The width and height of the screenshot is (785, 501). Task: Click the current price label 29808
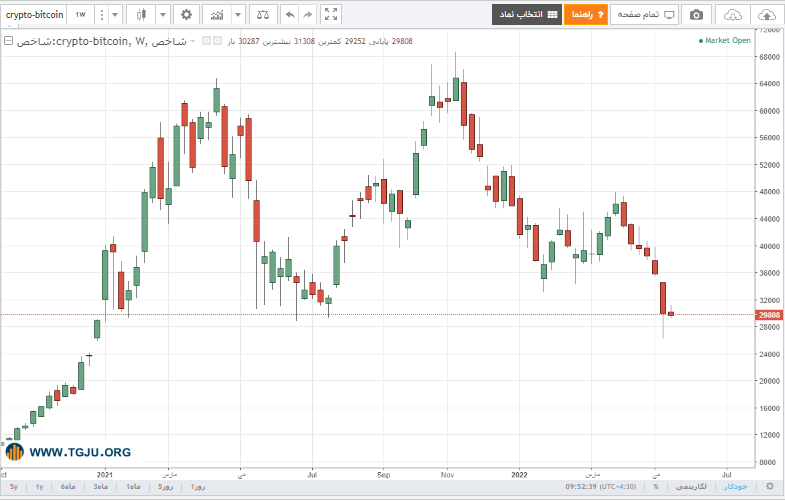(x=768, y=315)
